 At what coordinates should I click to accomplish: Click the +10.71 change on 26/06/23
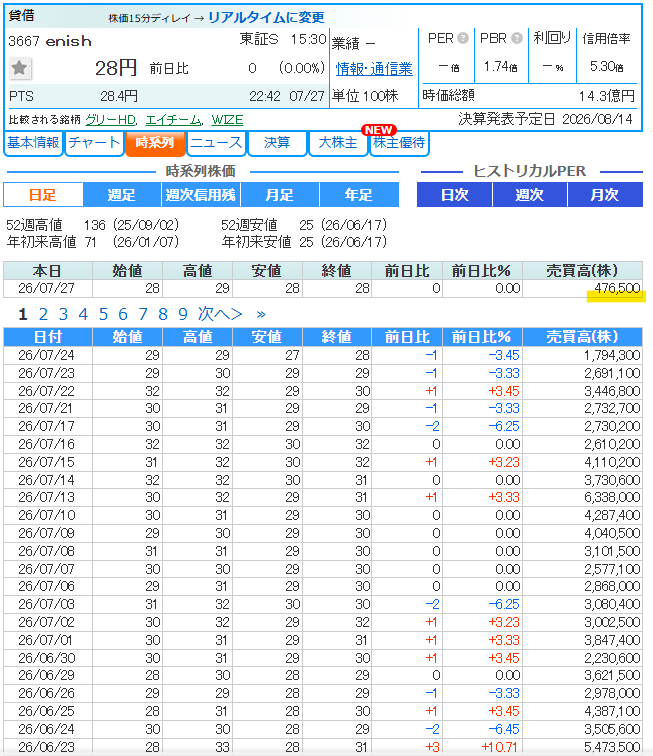[x=500, y=747]
